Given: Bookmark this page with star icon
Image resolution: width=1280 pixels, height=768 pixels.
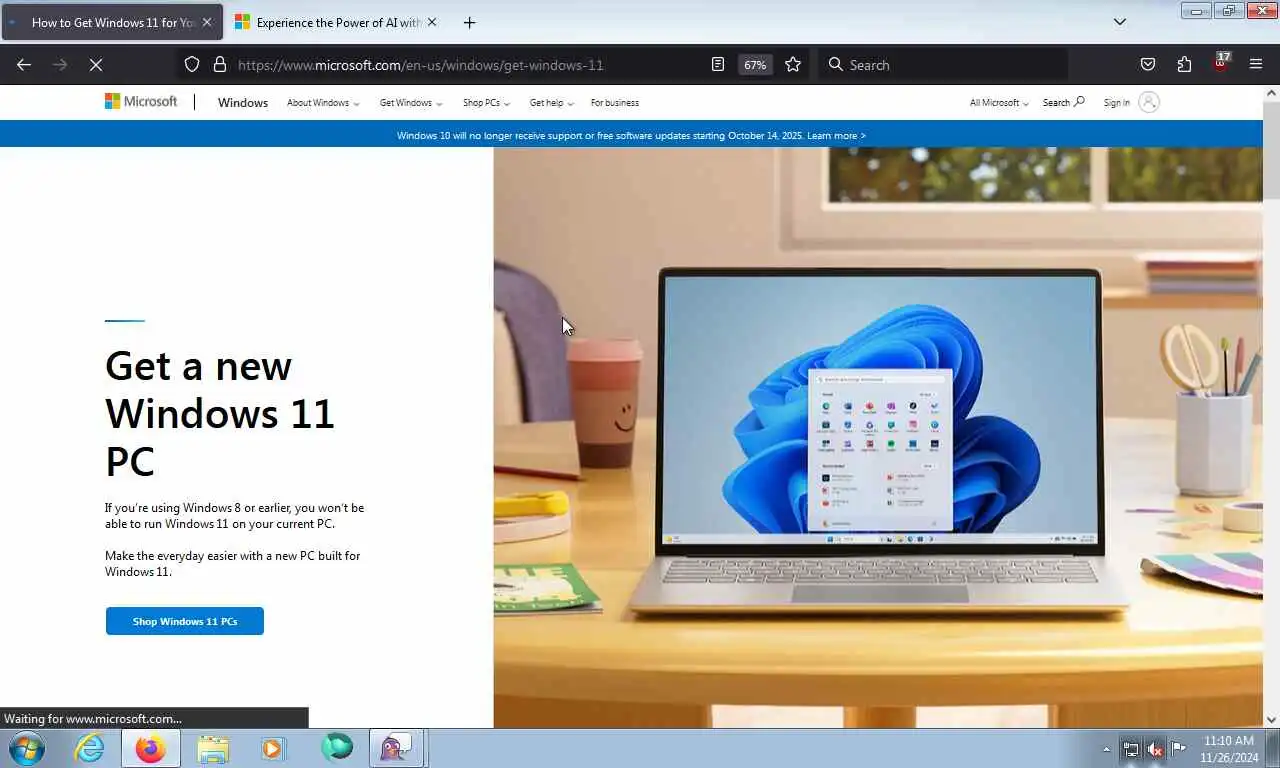Looking at the screenshot, I should tap(793, 65).
